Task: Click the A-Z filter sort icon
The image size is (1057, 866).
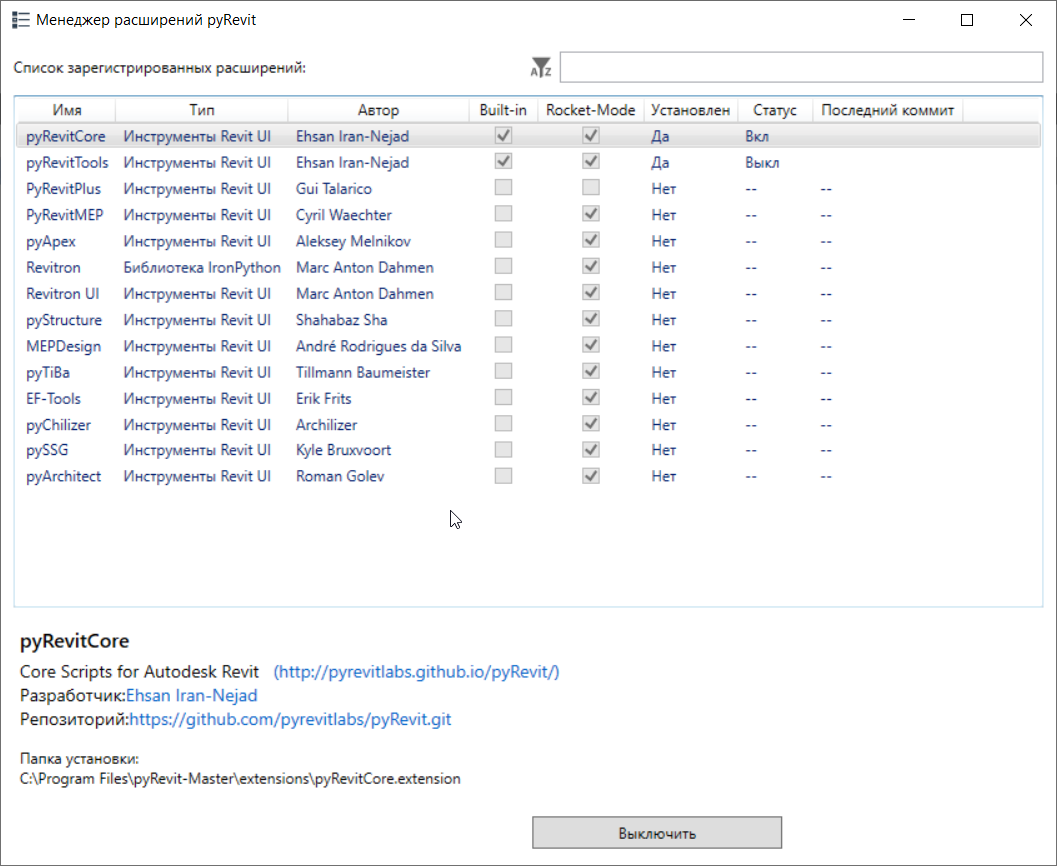Action: click(x=541, y=67)
